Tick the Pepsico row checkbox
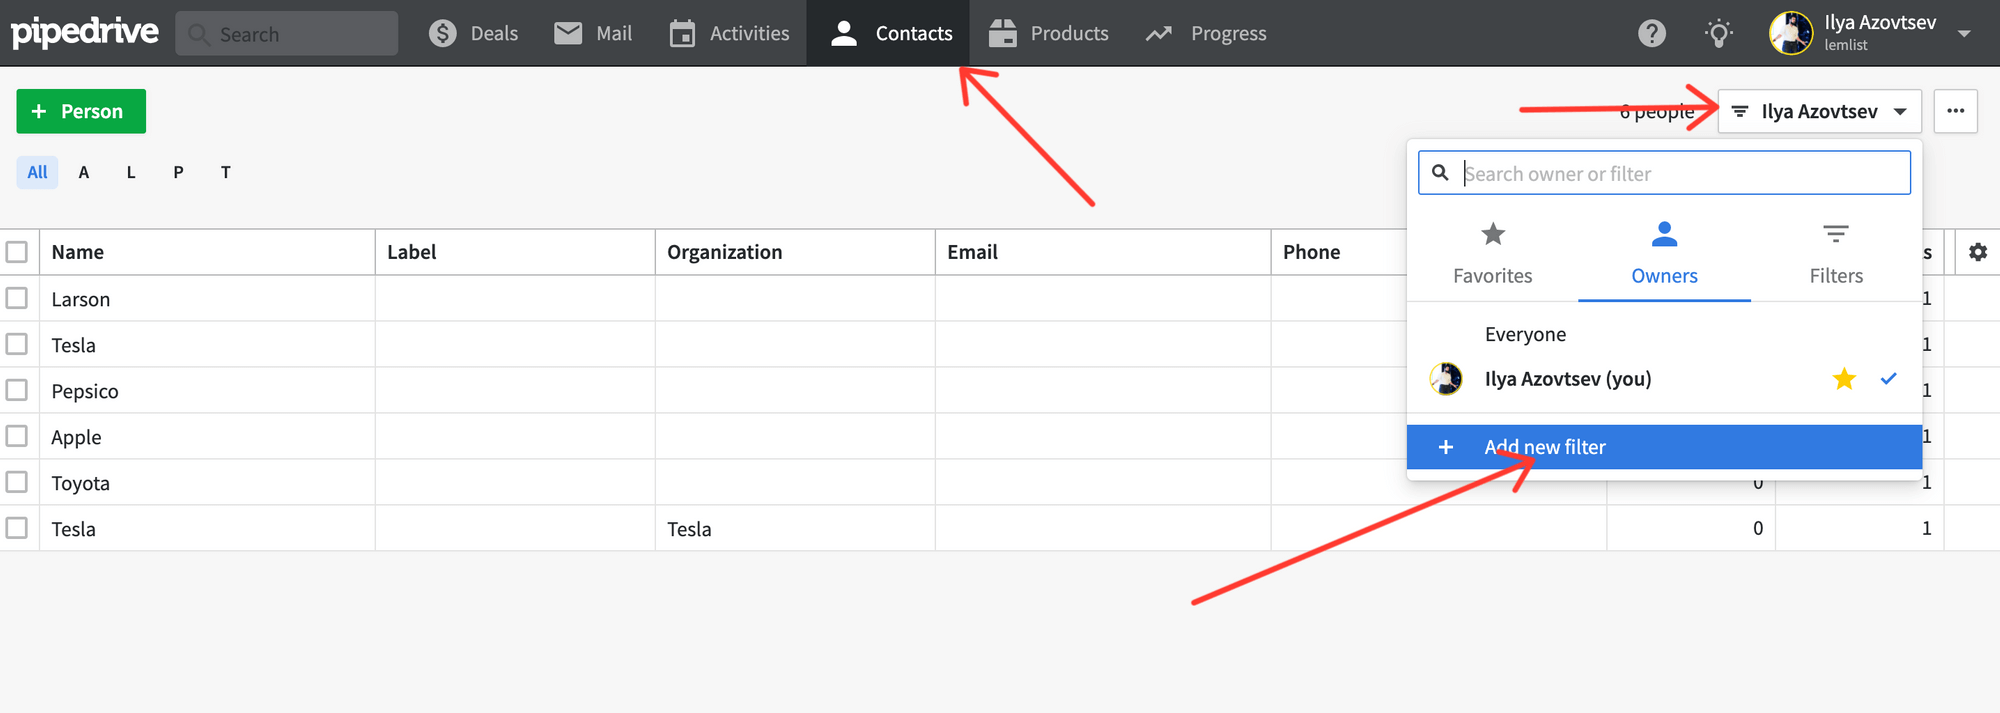Image resolution: width=2000 pixels, height=713 pixels. click(17, 390)
